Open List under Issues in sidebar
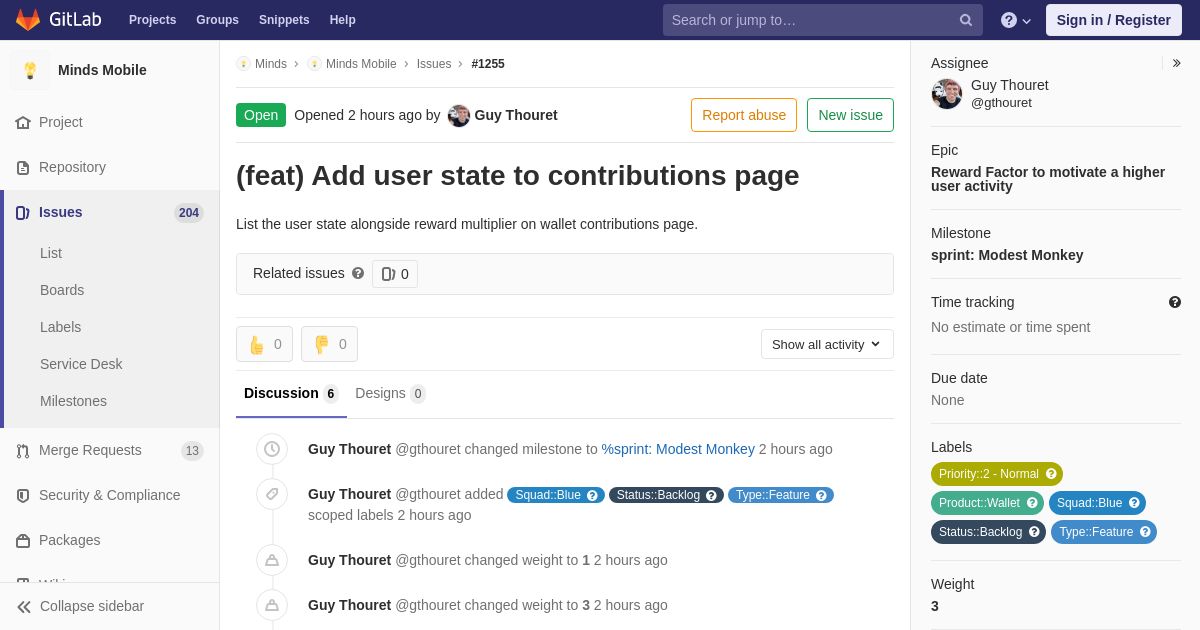Viewport: 1200px width, 630px height. [51, 253]
